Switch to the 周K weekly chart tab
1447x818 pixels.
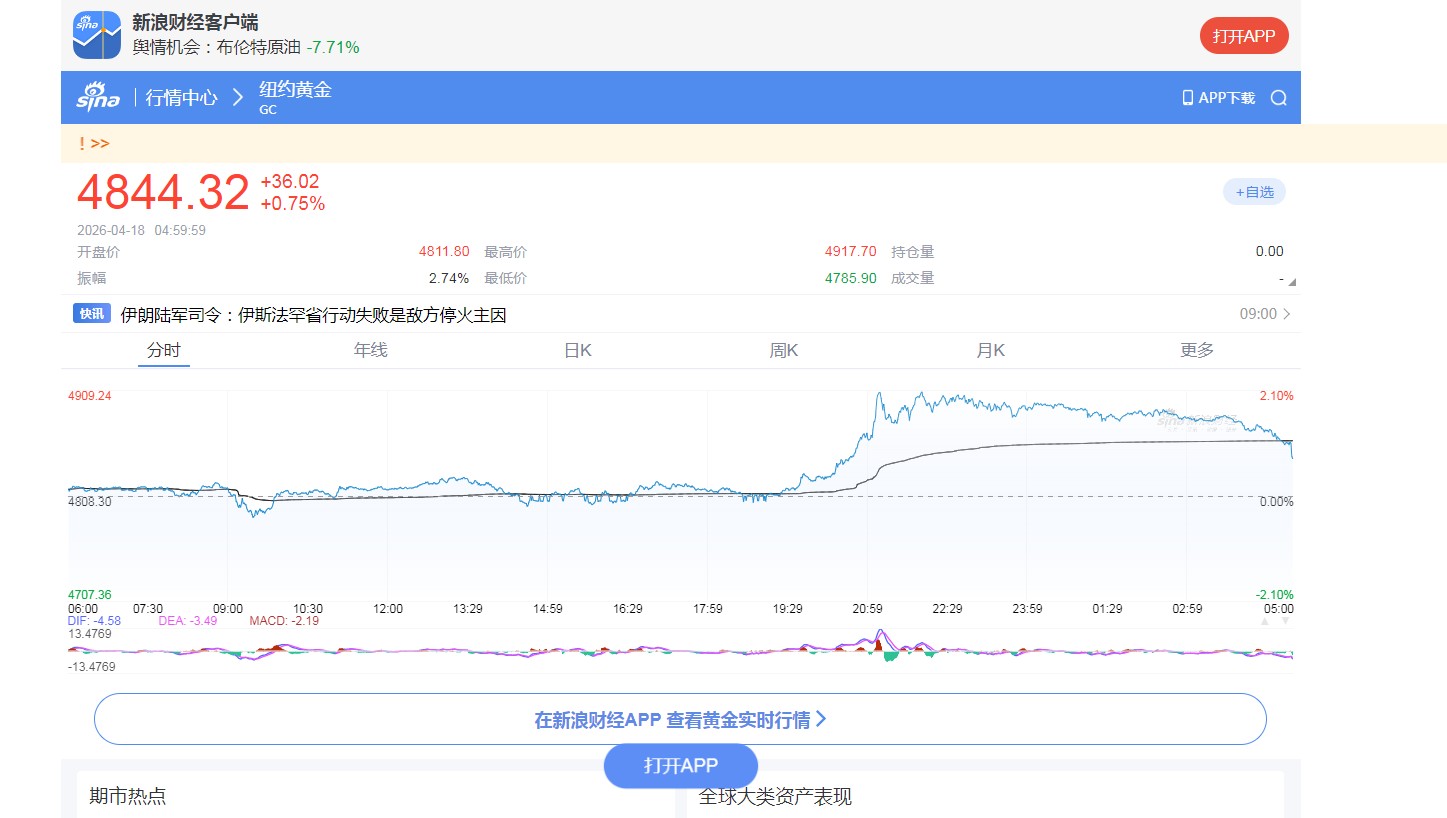pyautogui.click(x=783, y=350)
